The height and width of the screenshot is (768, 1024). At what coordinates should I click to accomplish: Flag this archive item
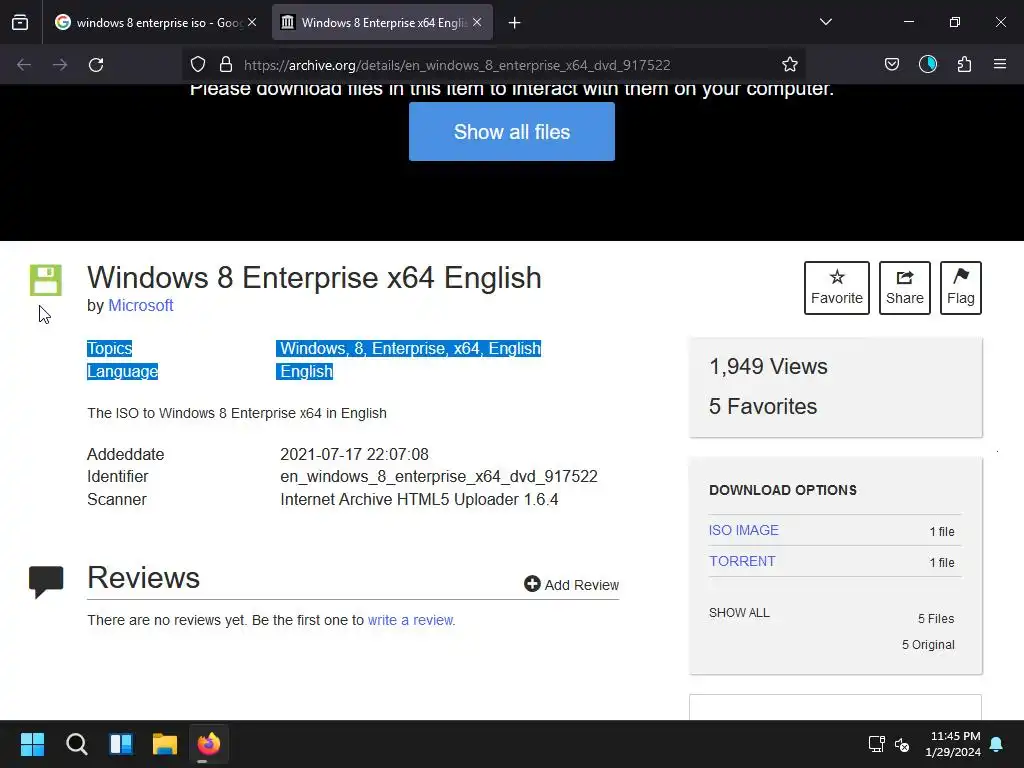961,288
